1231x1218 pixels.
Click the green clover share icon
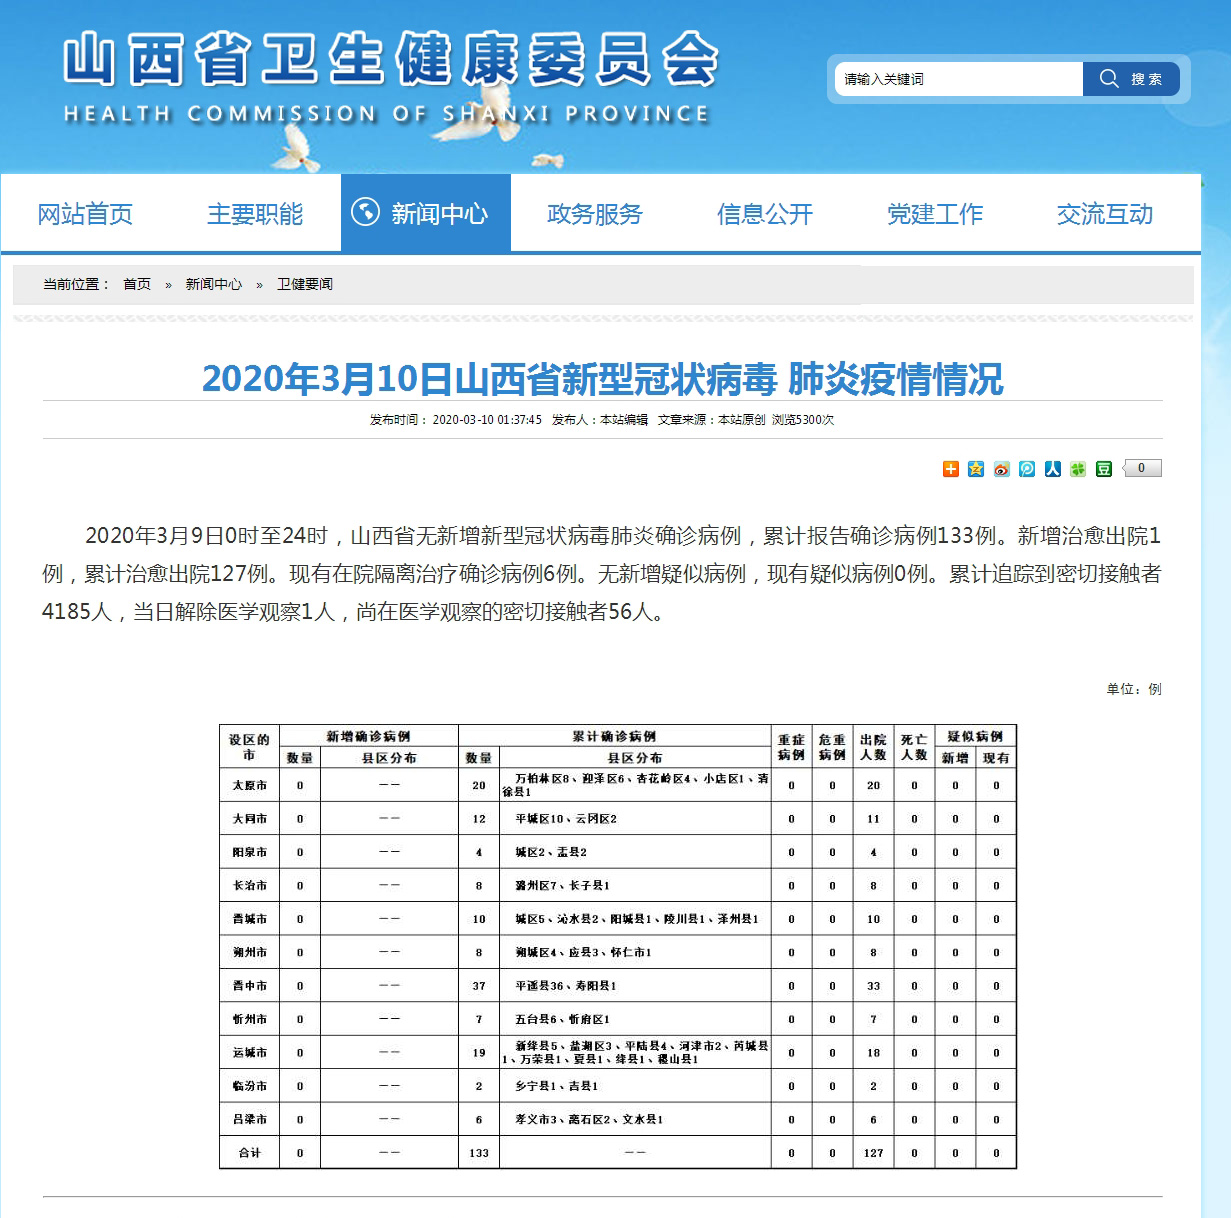coord(1078,469)
